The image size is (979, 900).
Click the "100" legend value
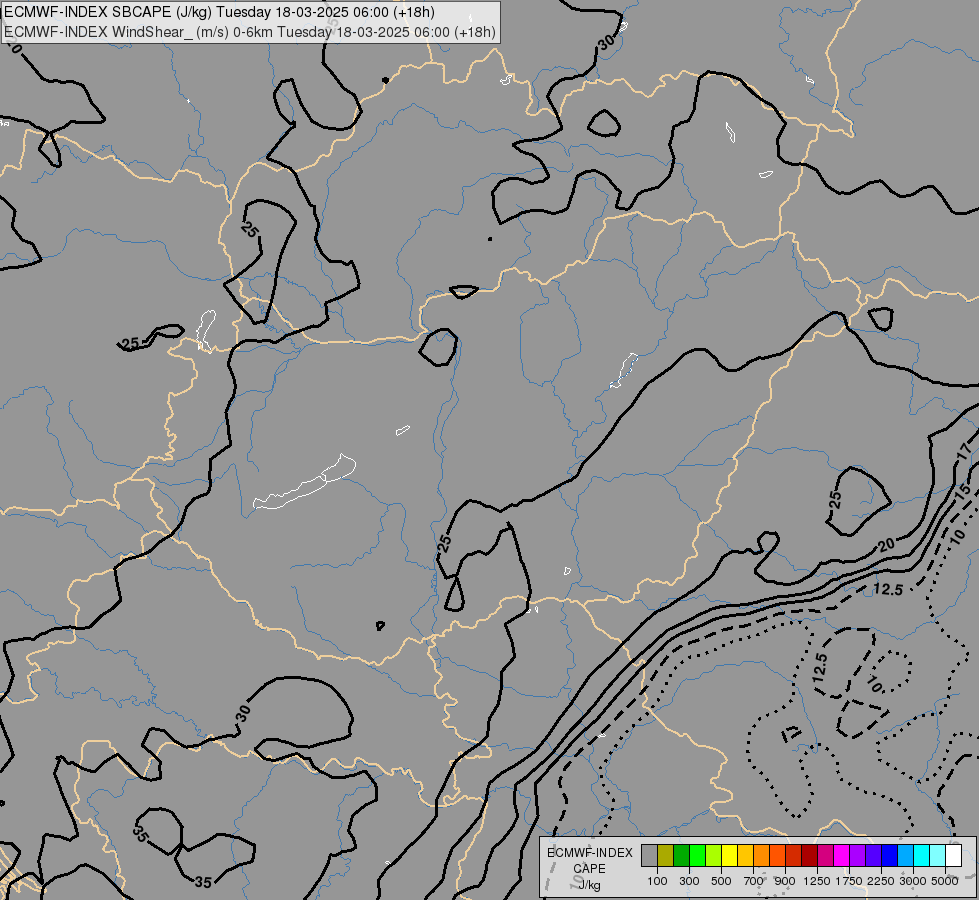point(657,881)
